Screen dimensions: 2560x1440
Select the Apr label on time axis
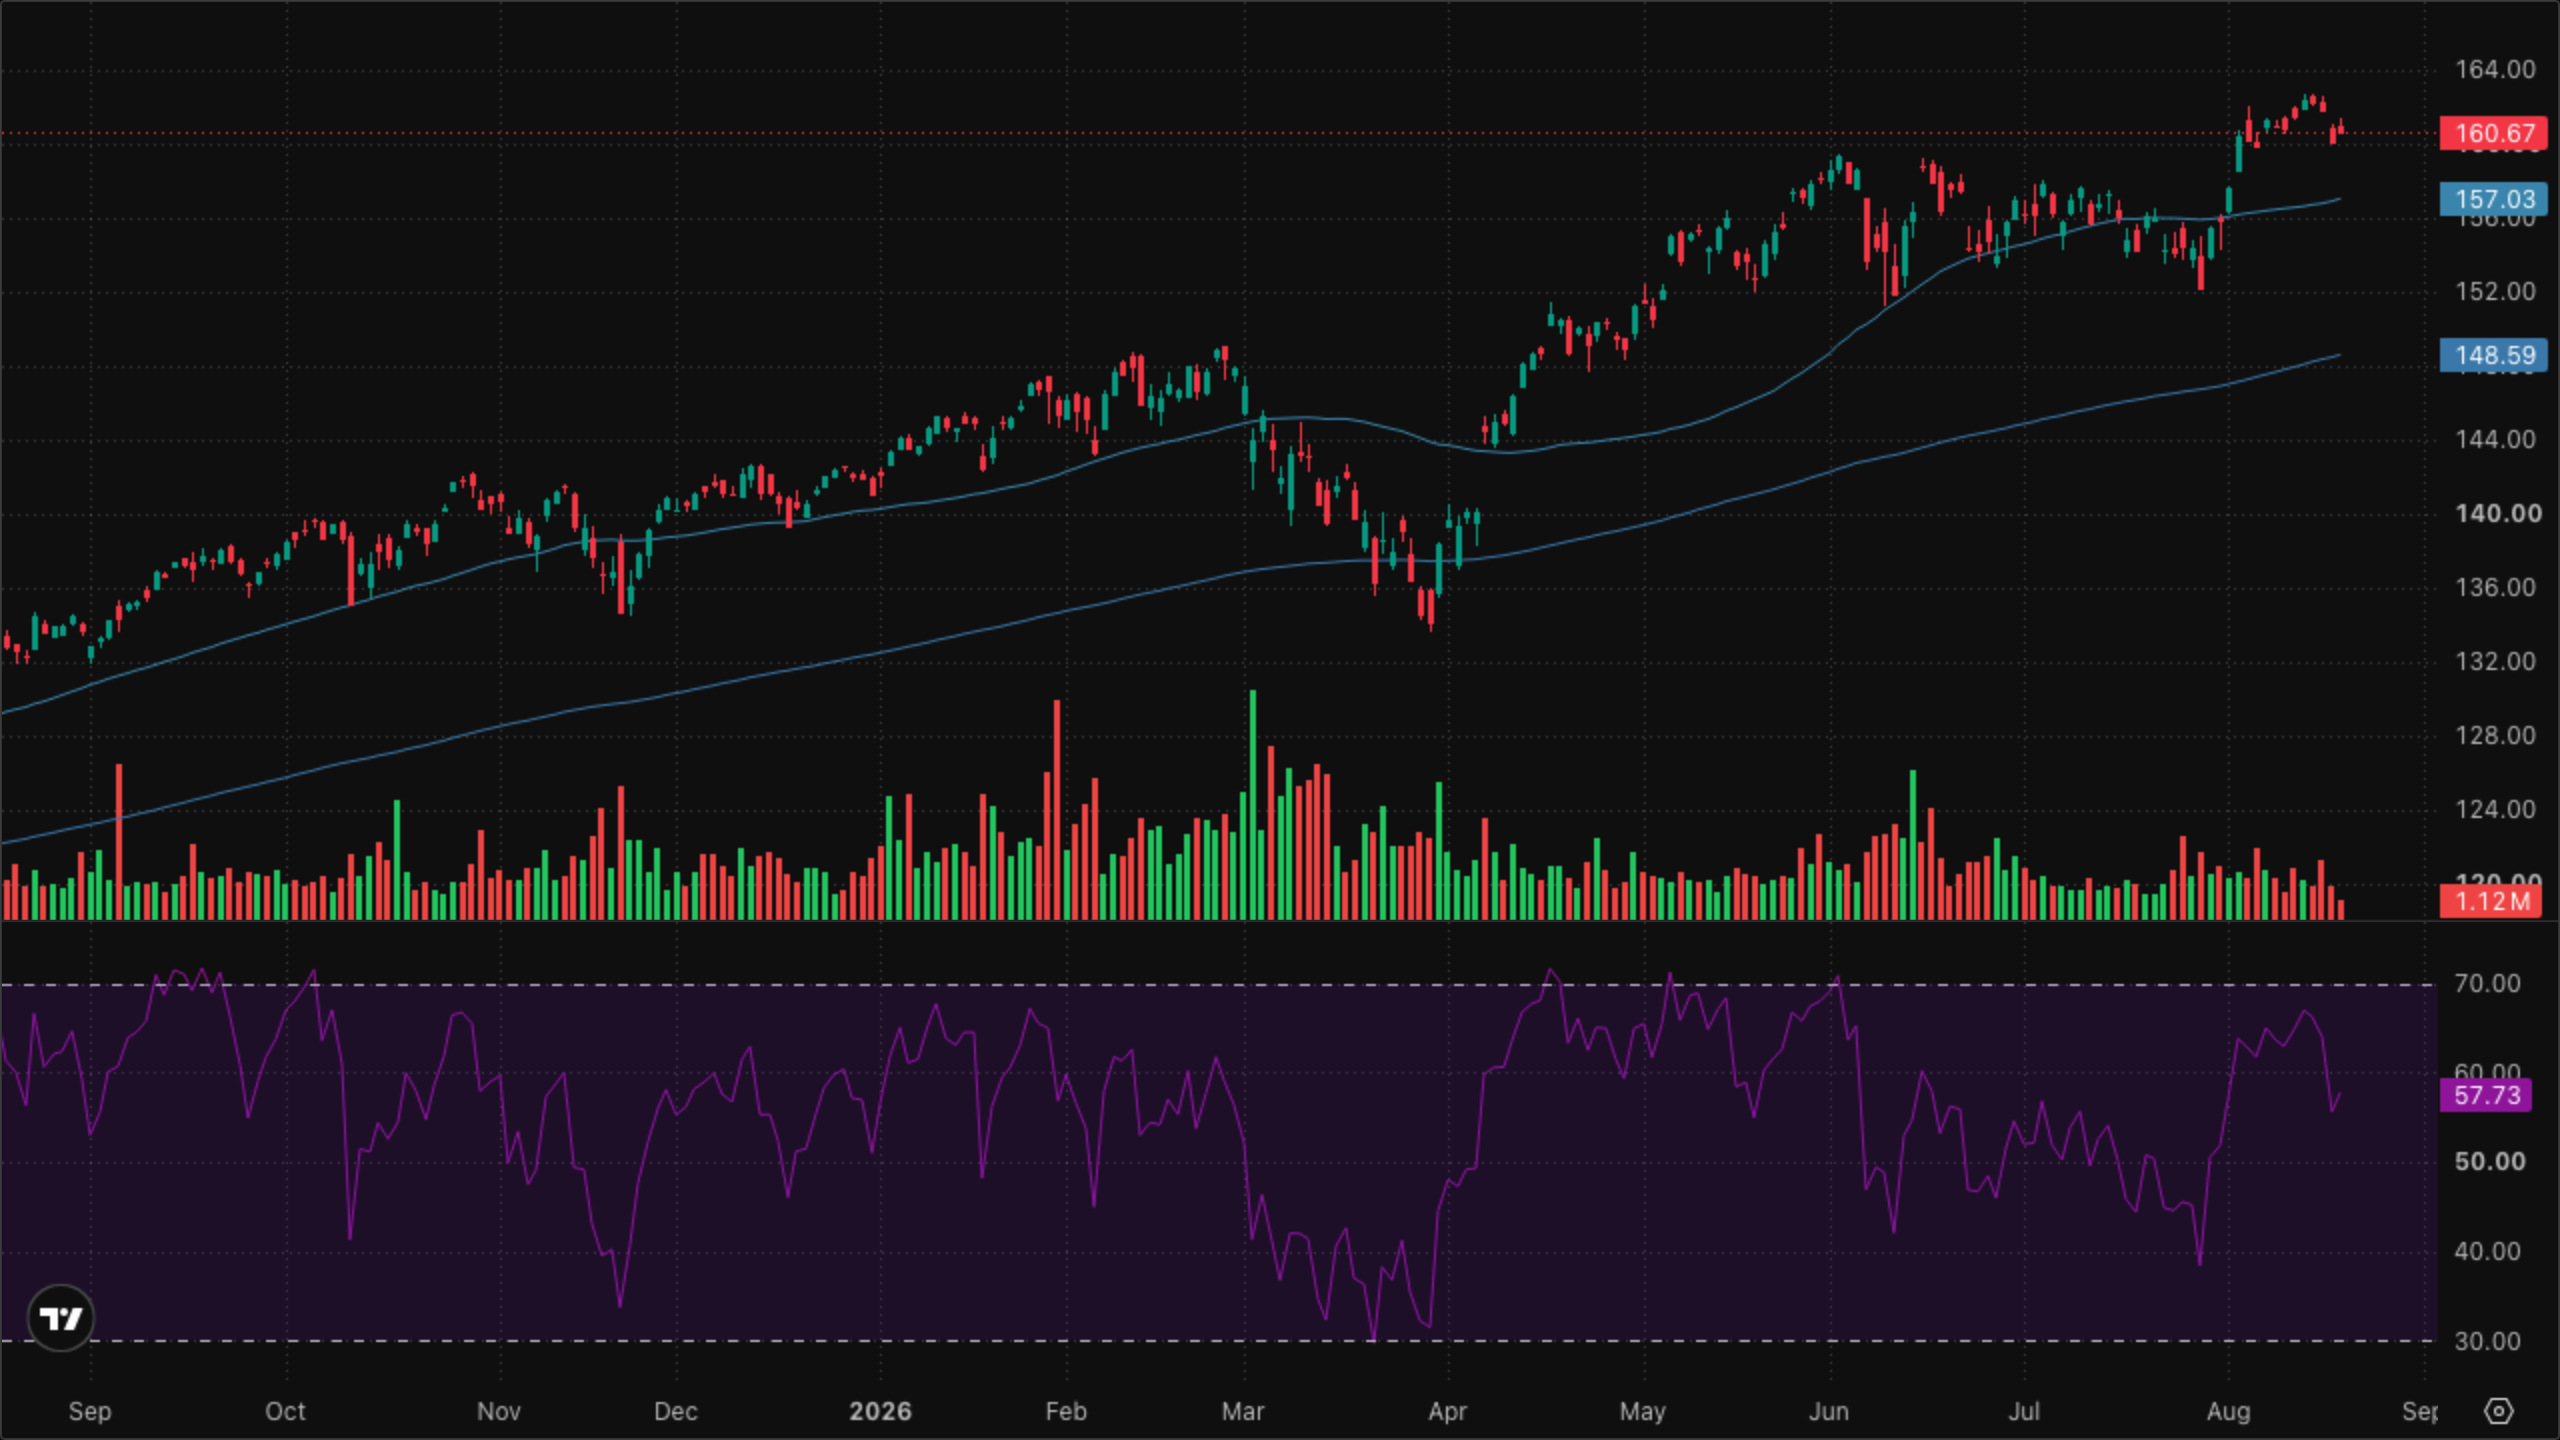point(1447,1411)
